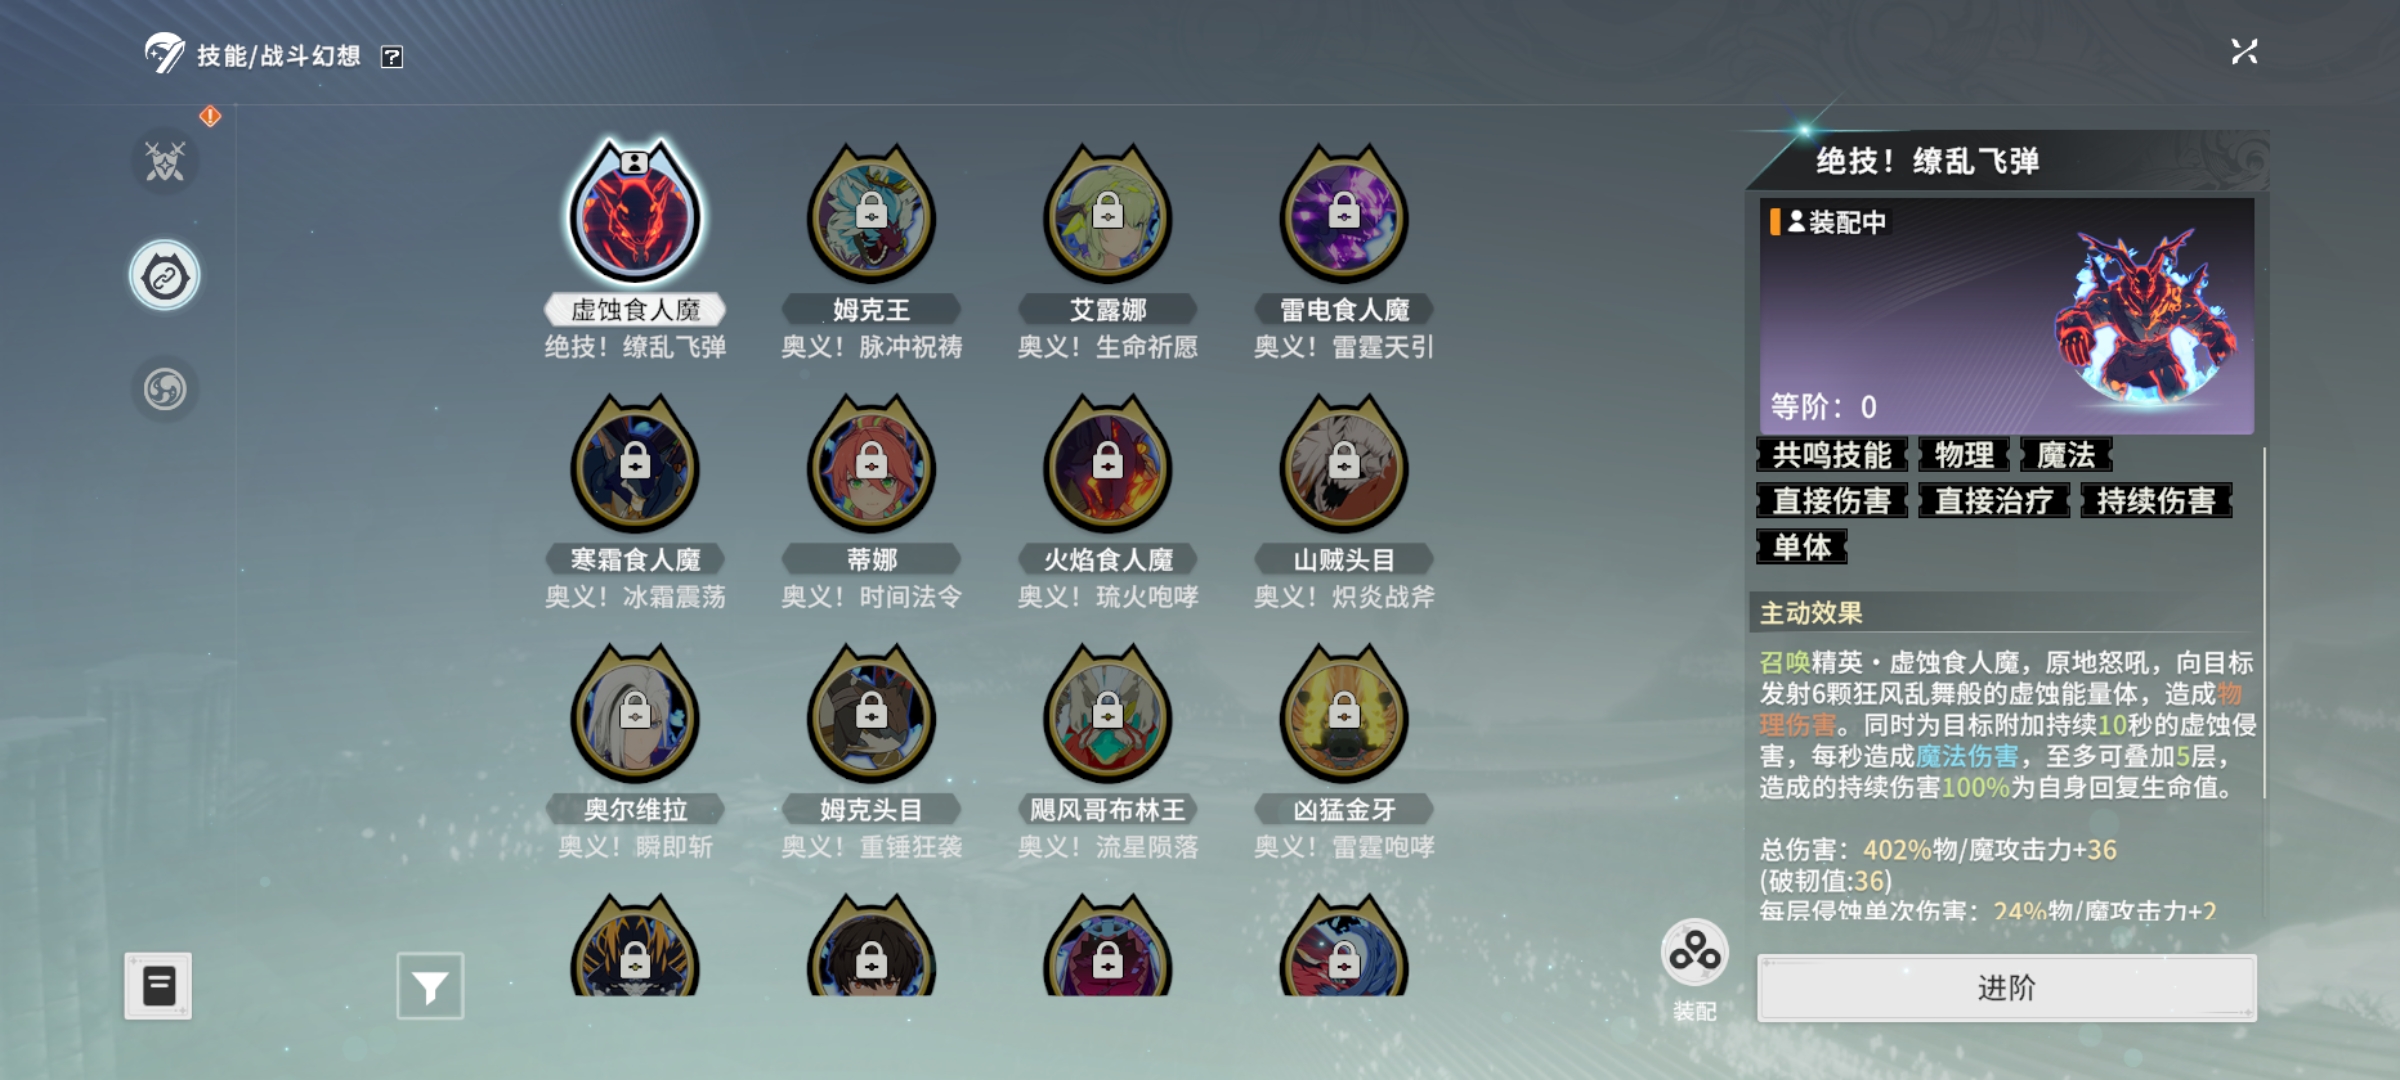Click the skill description panel scrollbar
The image size is (2400, 1080).
[2263, 622]
